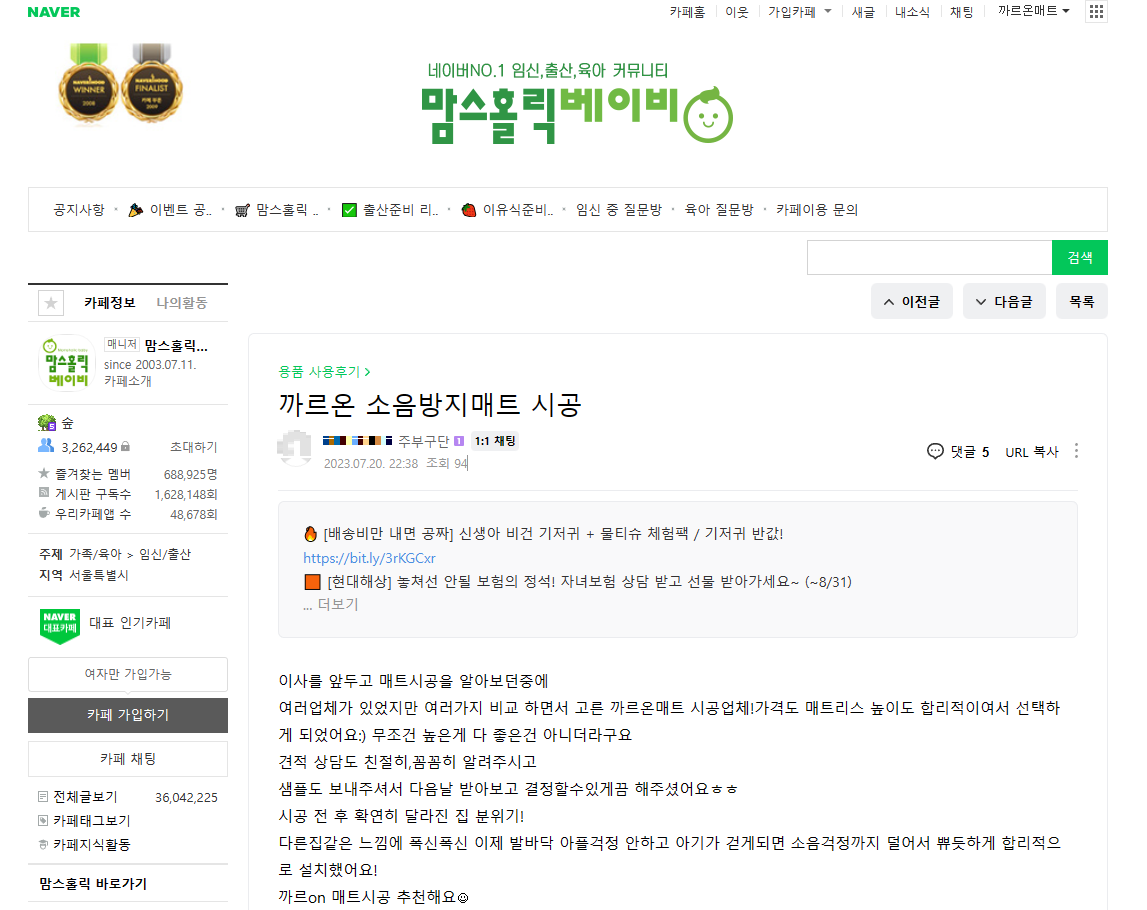Open the 대표 인기카페 link
The height and width of the screenshot is (910, 1147).
(x=130, y=623)
